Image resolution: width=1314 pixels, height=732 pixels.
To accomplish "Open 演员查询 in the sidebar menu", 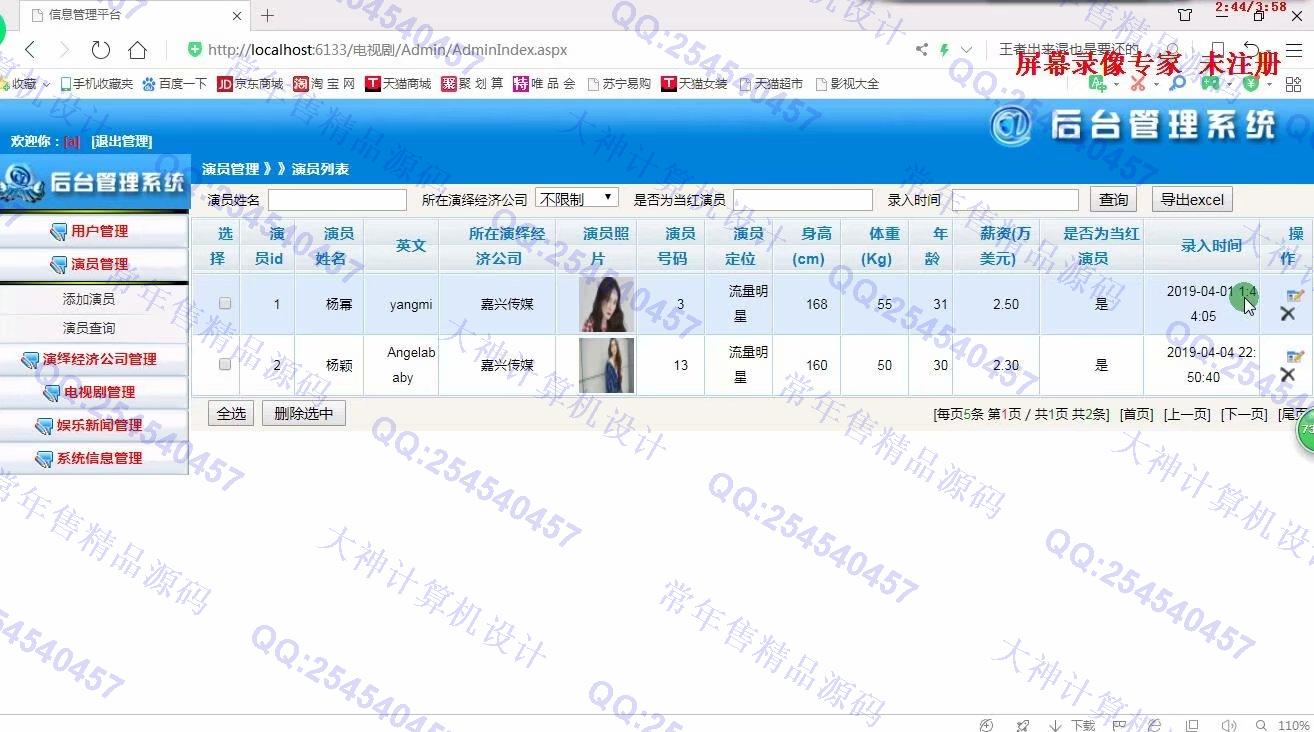I will point(89,328).
